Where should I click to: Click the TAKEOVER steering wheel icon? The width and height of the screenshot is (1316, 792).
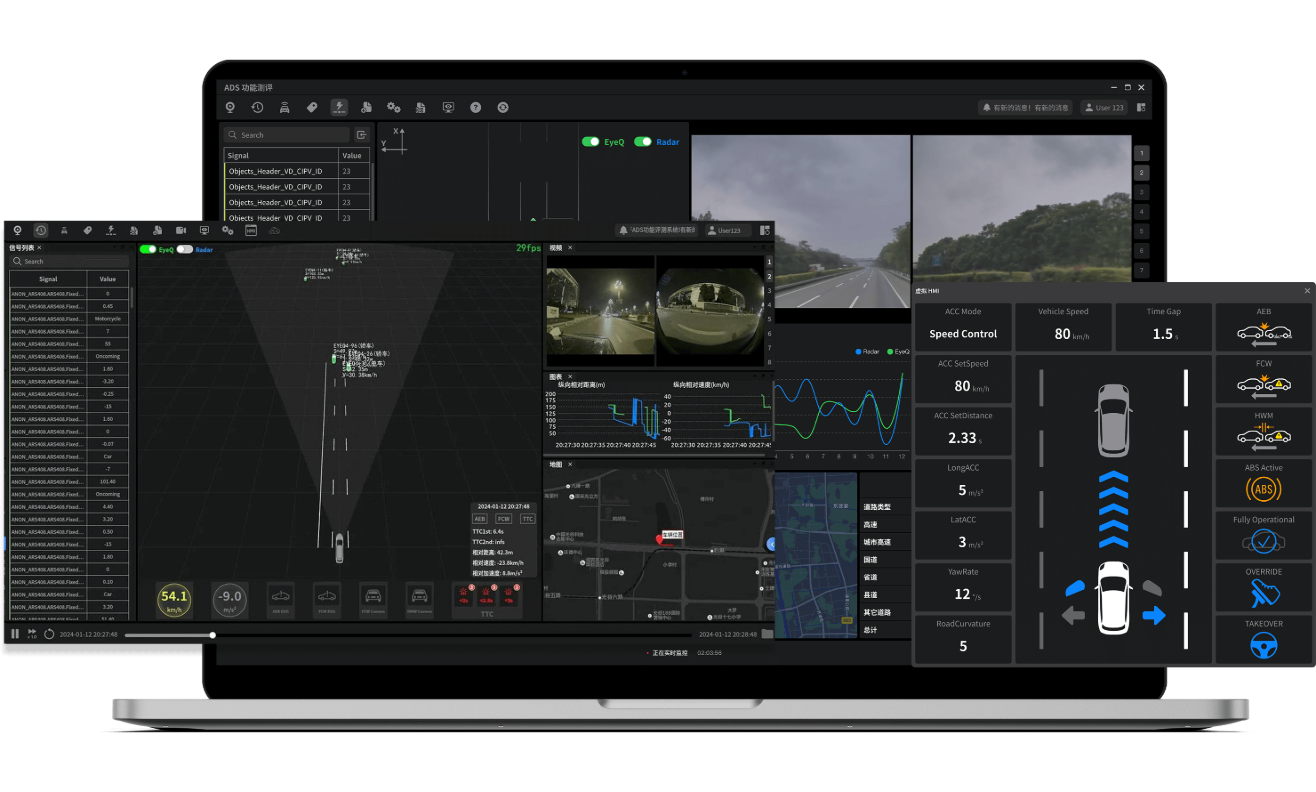[x=1263, y=645]
